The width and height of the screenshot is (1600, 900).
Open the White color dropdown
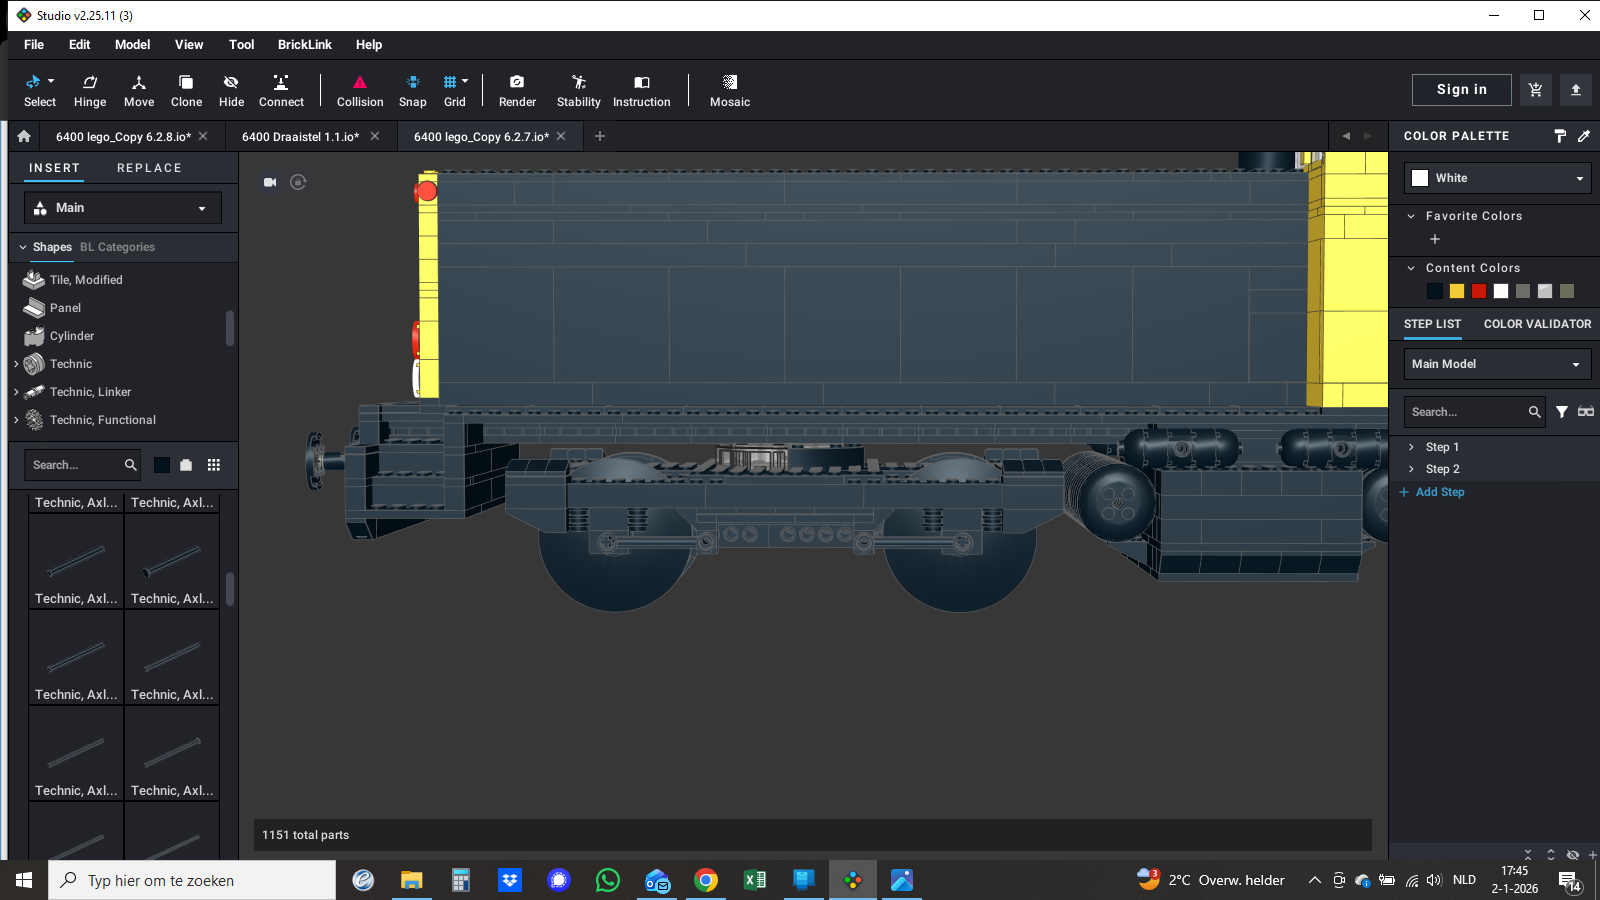click(1497, 178)
